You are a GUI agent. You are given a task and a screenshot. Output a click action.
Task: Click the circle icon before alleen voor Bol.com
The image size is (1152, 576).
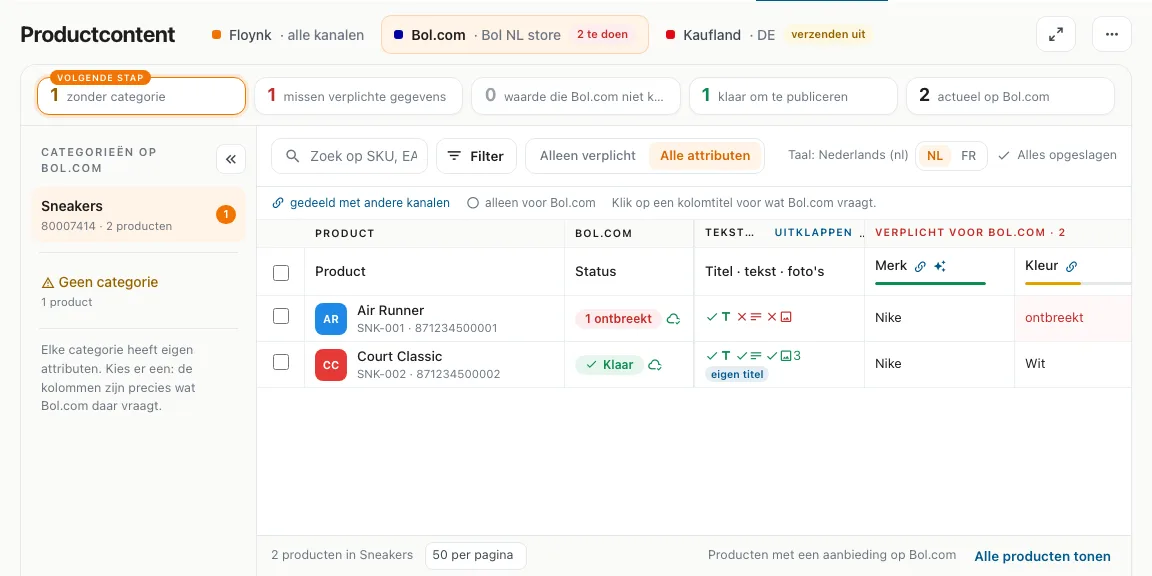[473, 203]
